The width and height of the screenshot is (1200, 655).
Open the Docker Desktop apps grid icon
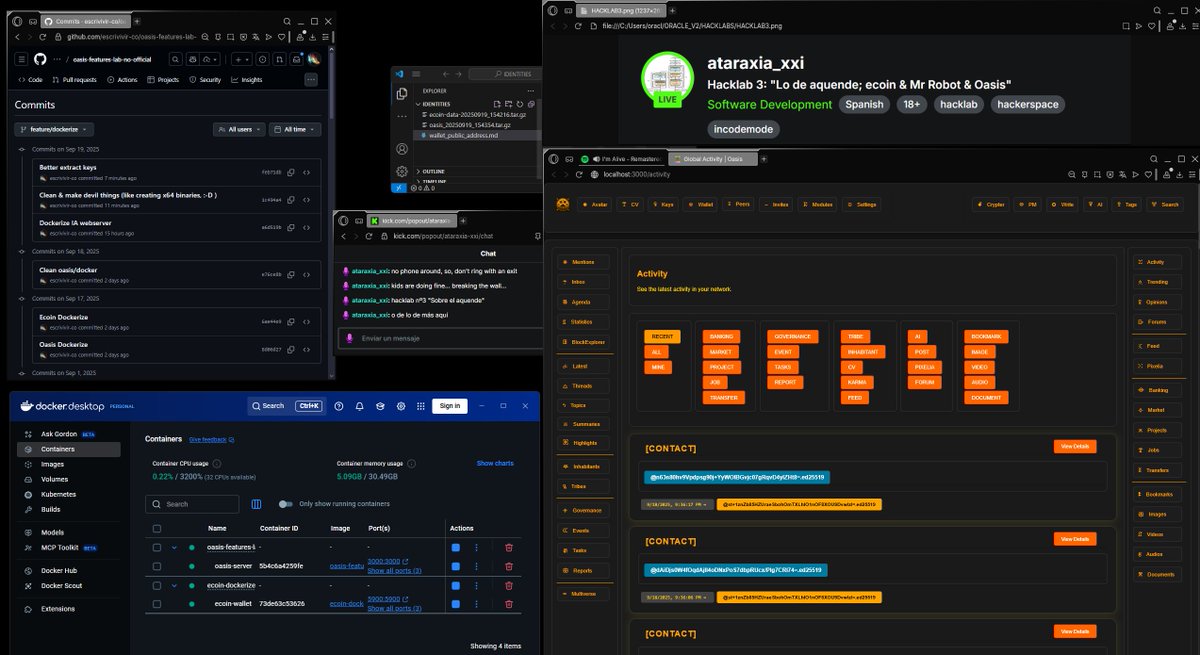point(421,406)
